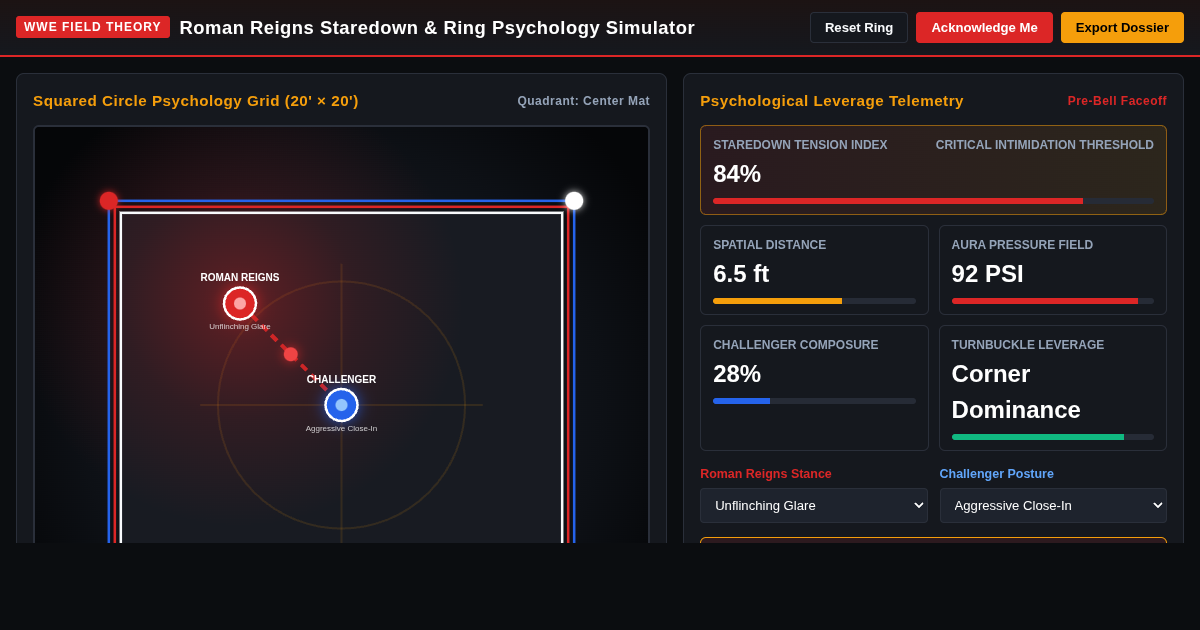Image resolution: width=1200 pixels, height=630 pixels.
Task: Click the Export Dossier button
Action: (x=1122, y=27)
